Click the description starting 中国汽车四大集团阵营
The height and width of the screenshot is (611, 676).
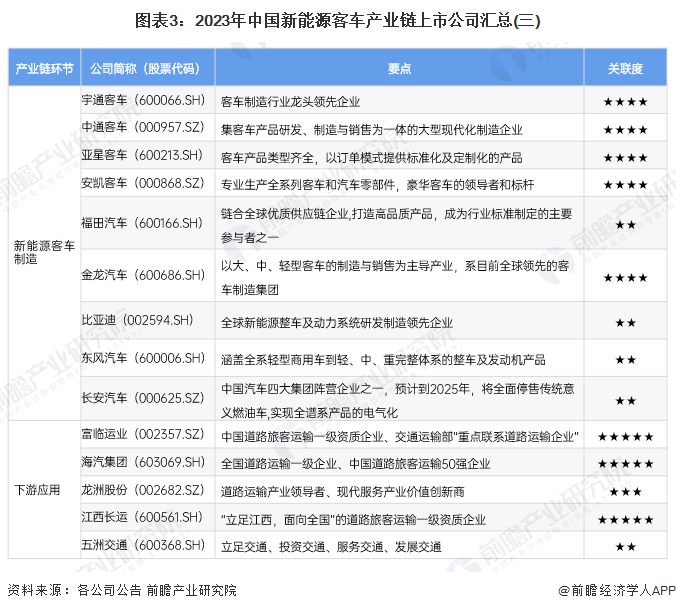coord(398,401)
